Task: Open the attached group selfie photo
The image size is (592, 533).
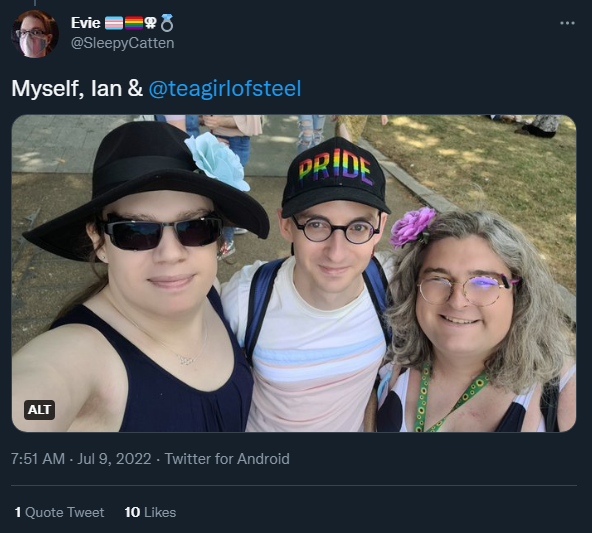Action: click(x=294, y=273)
